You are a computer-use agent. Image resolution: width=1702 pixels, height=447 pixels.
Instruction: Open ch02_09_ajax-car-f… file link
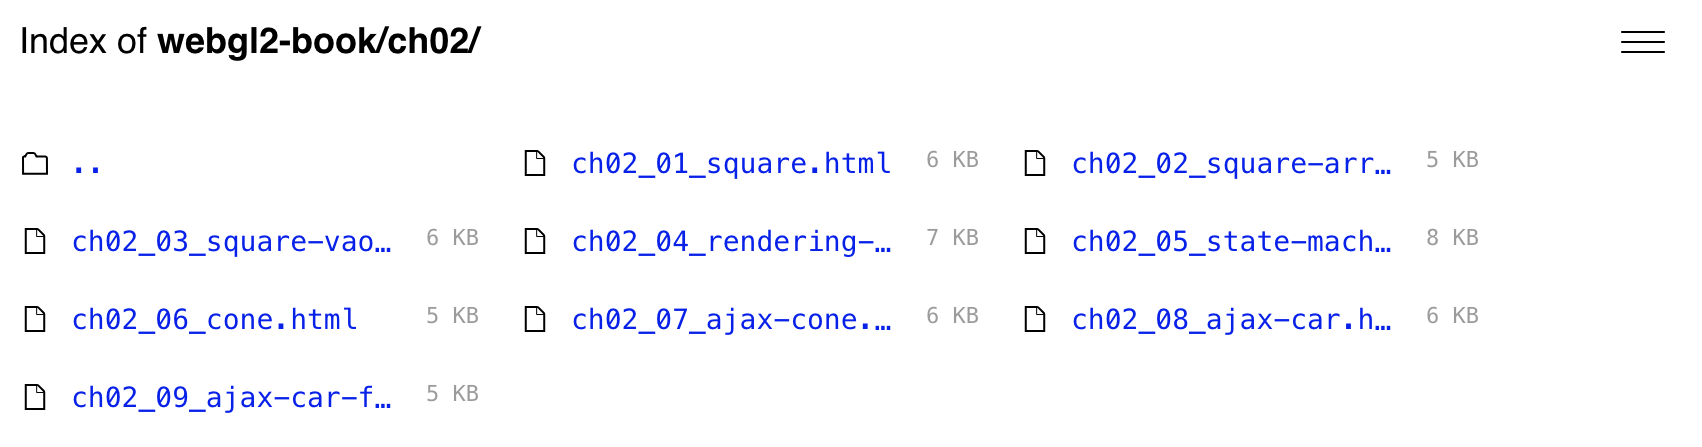(x=231, y=398)
